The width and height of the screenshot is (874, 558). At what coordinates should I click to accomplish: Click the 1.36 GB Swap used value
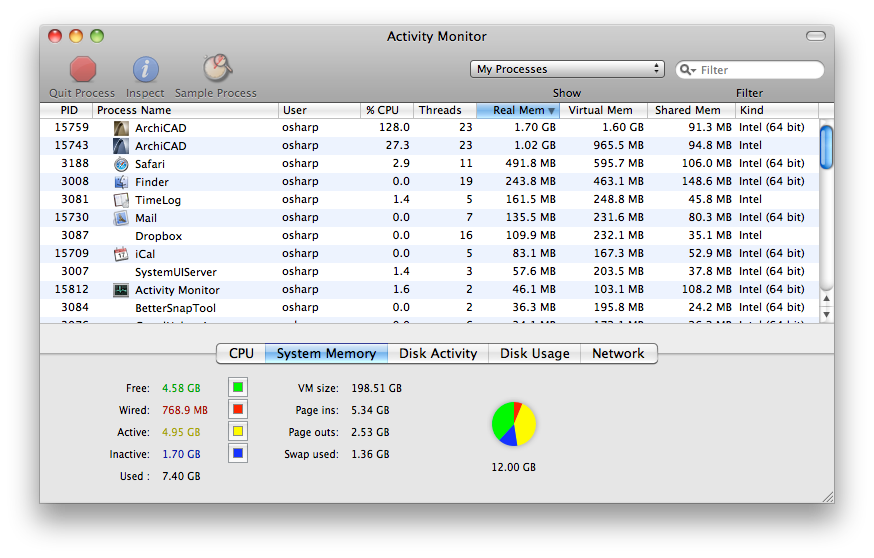pos(370,454)
